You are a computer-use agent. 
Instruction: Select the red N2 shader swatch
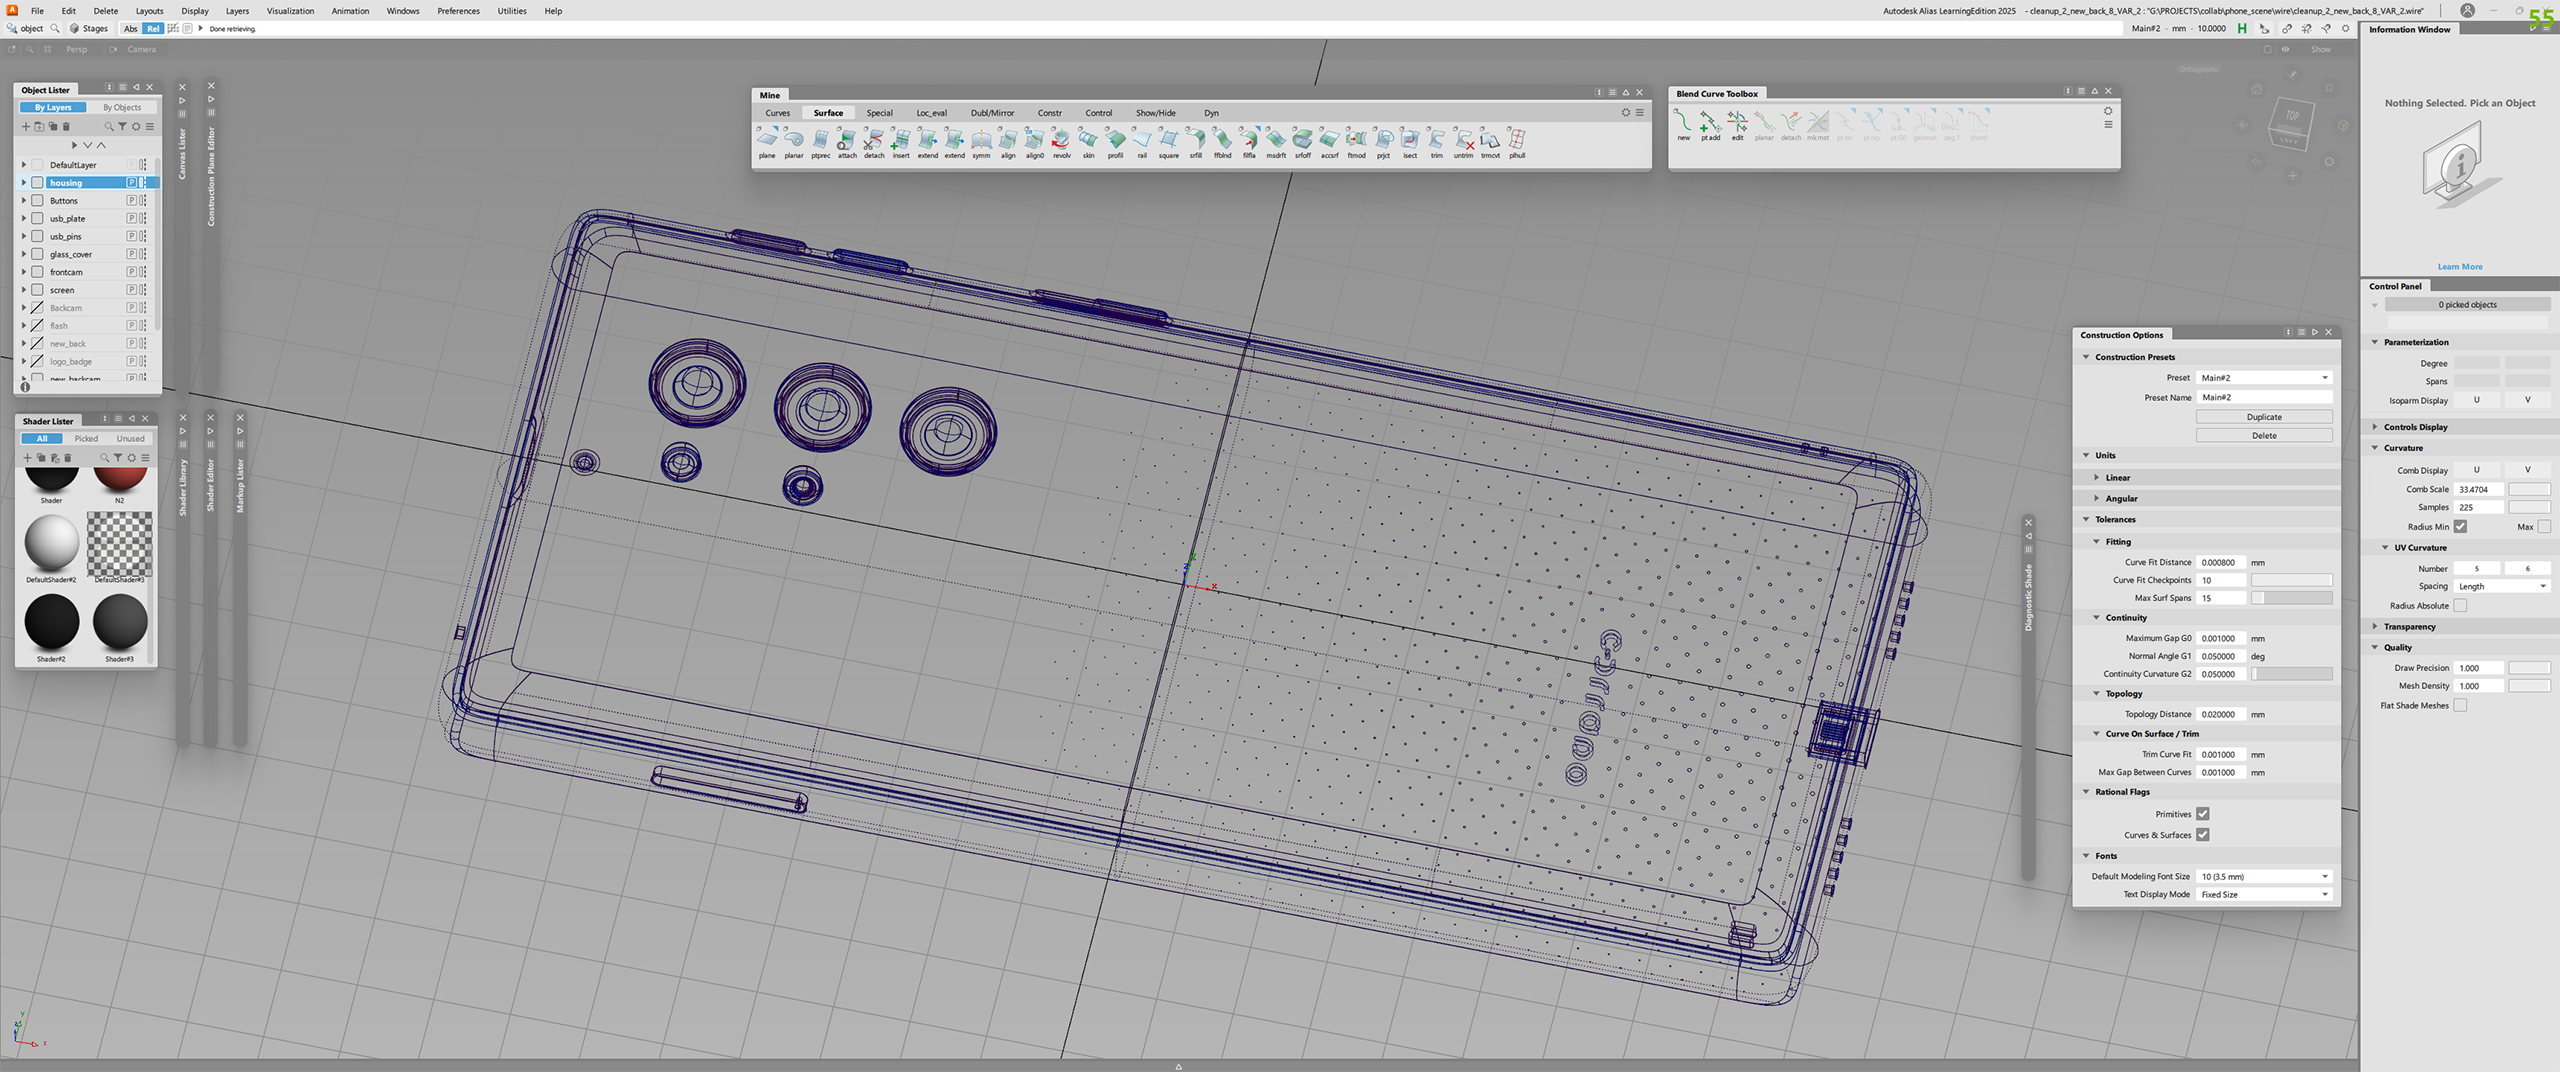(120, 478)
